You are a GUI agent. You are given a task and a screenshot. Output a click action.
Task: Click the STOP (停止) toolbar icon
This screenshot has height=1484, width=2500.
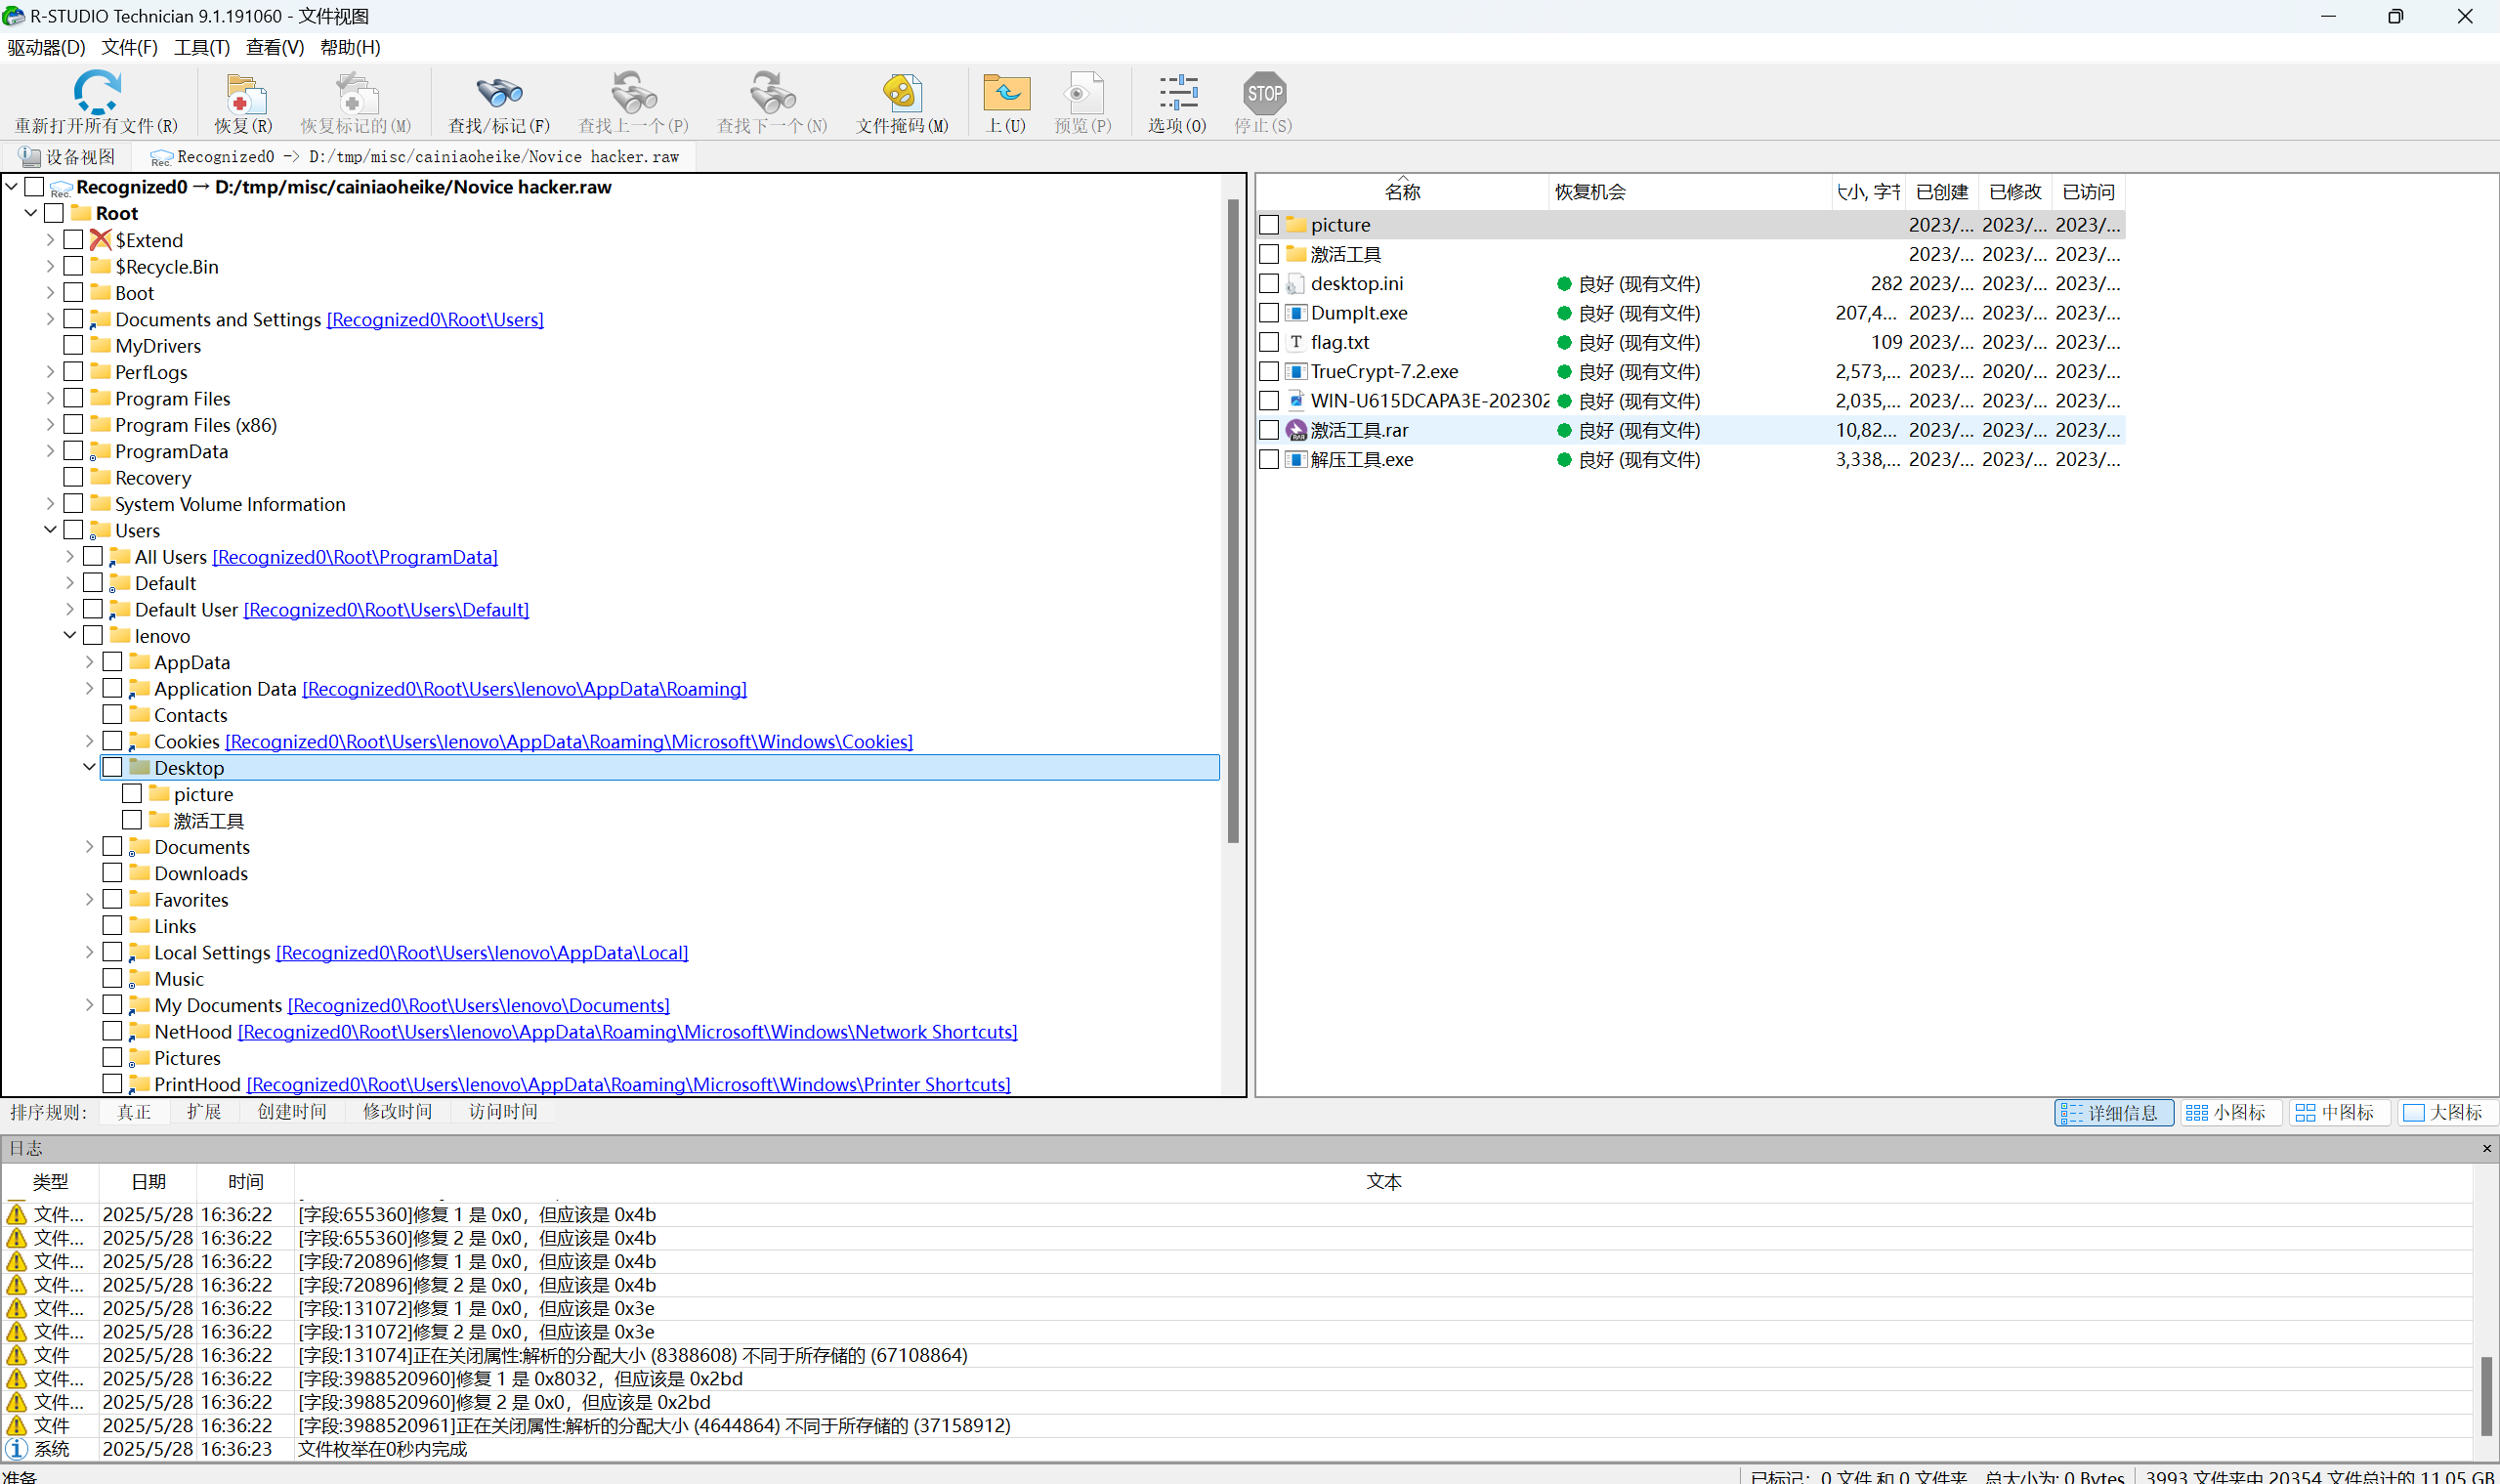tap(1264, 93)
